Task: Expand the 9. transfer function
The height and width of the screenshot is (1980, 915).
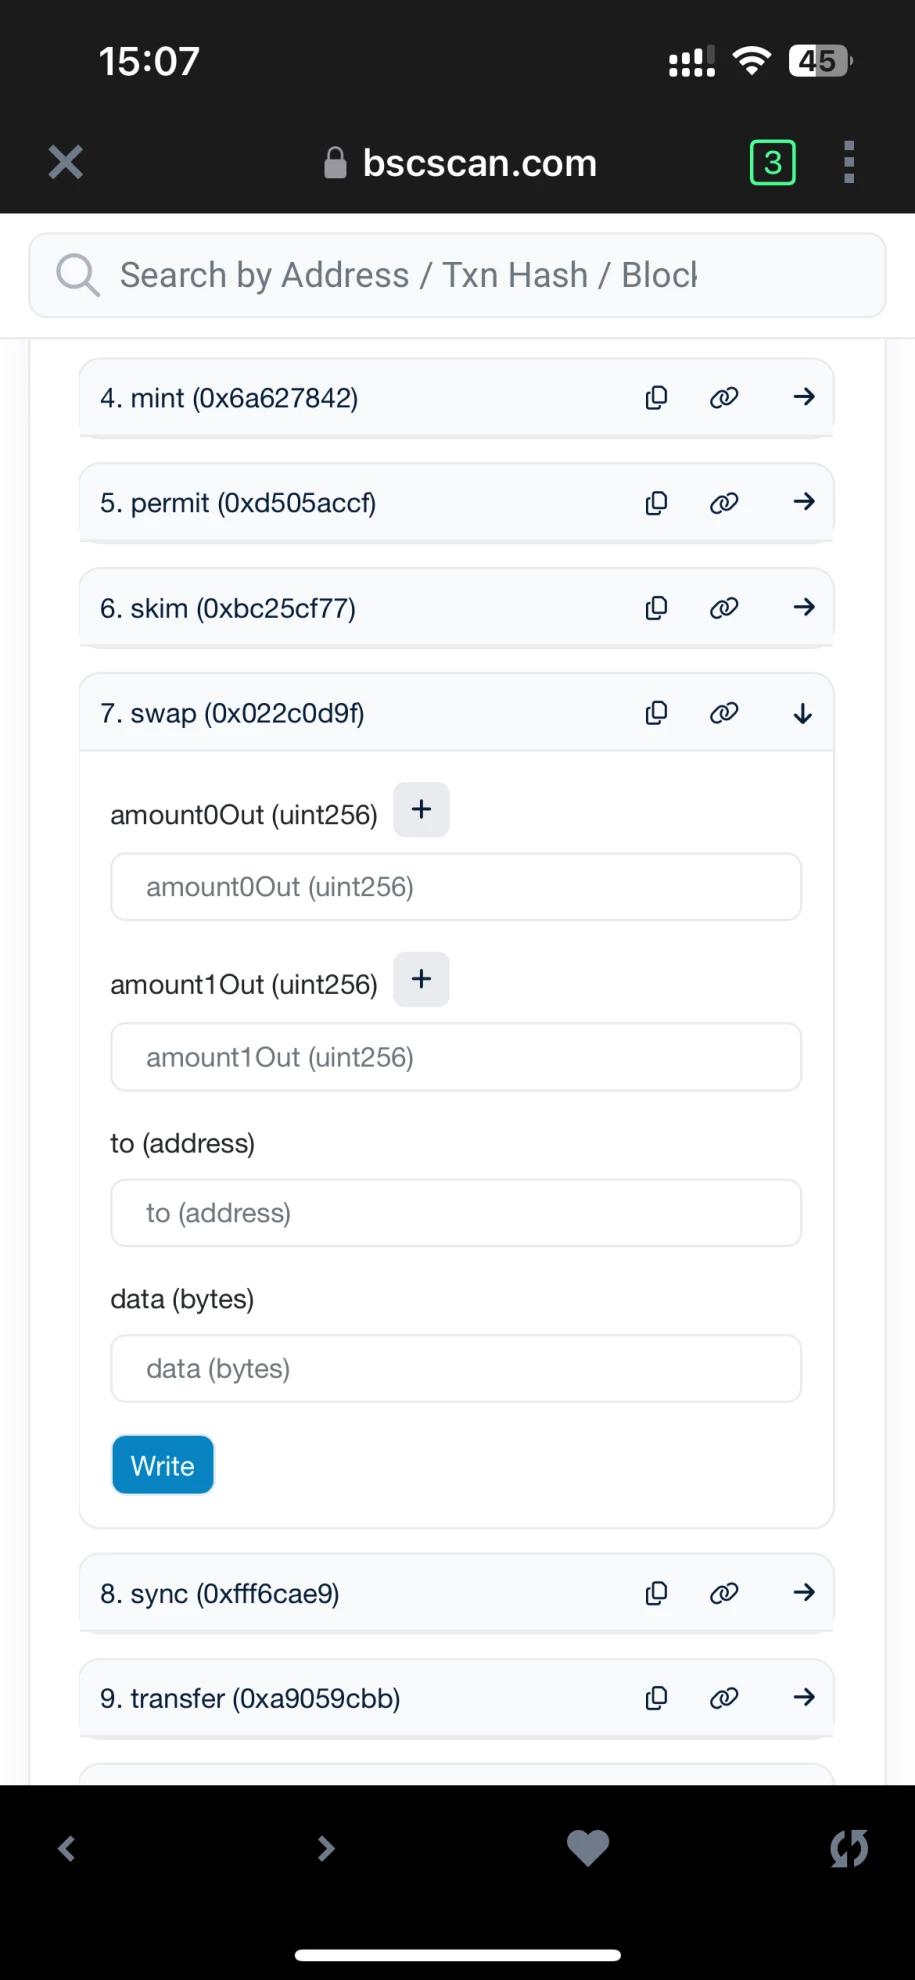Action: tap(804, 1697)
